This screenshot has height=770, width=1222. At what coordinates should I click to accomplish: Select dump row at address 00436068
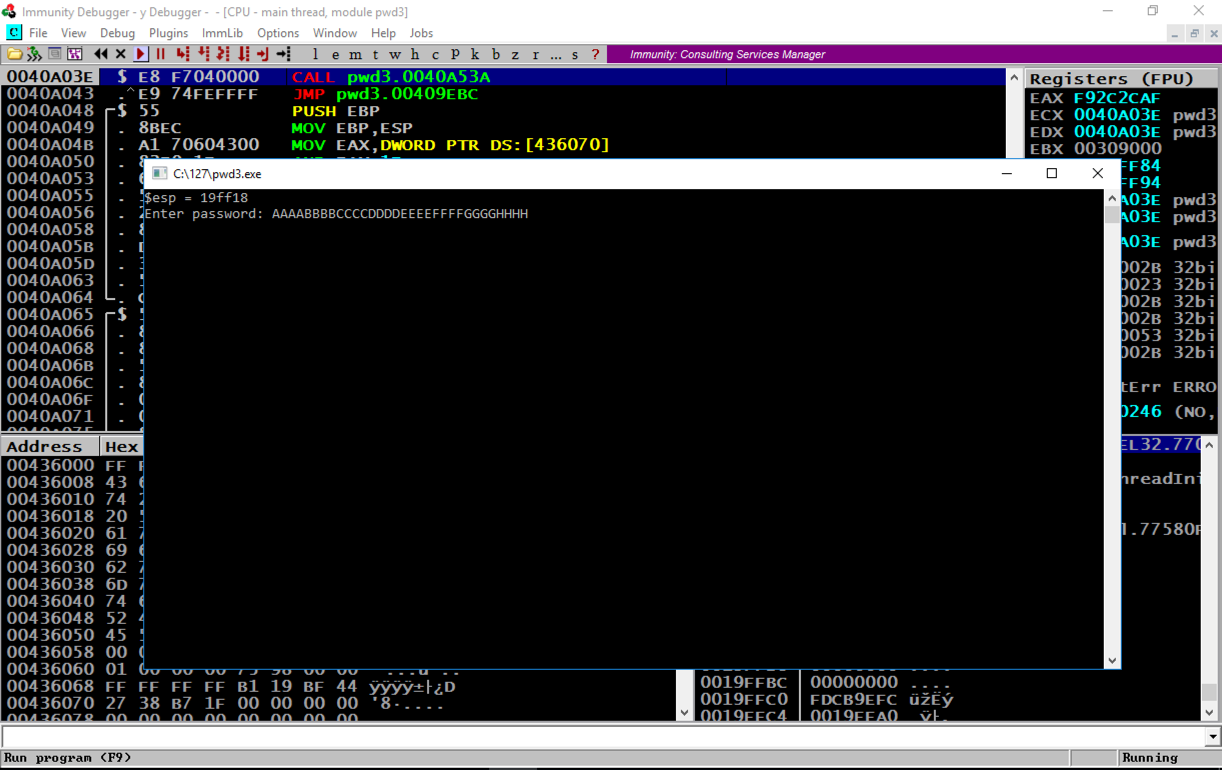coord(338,687)
